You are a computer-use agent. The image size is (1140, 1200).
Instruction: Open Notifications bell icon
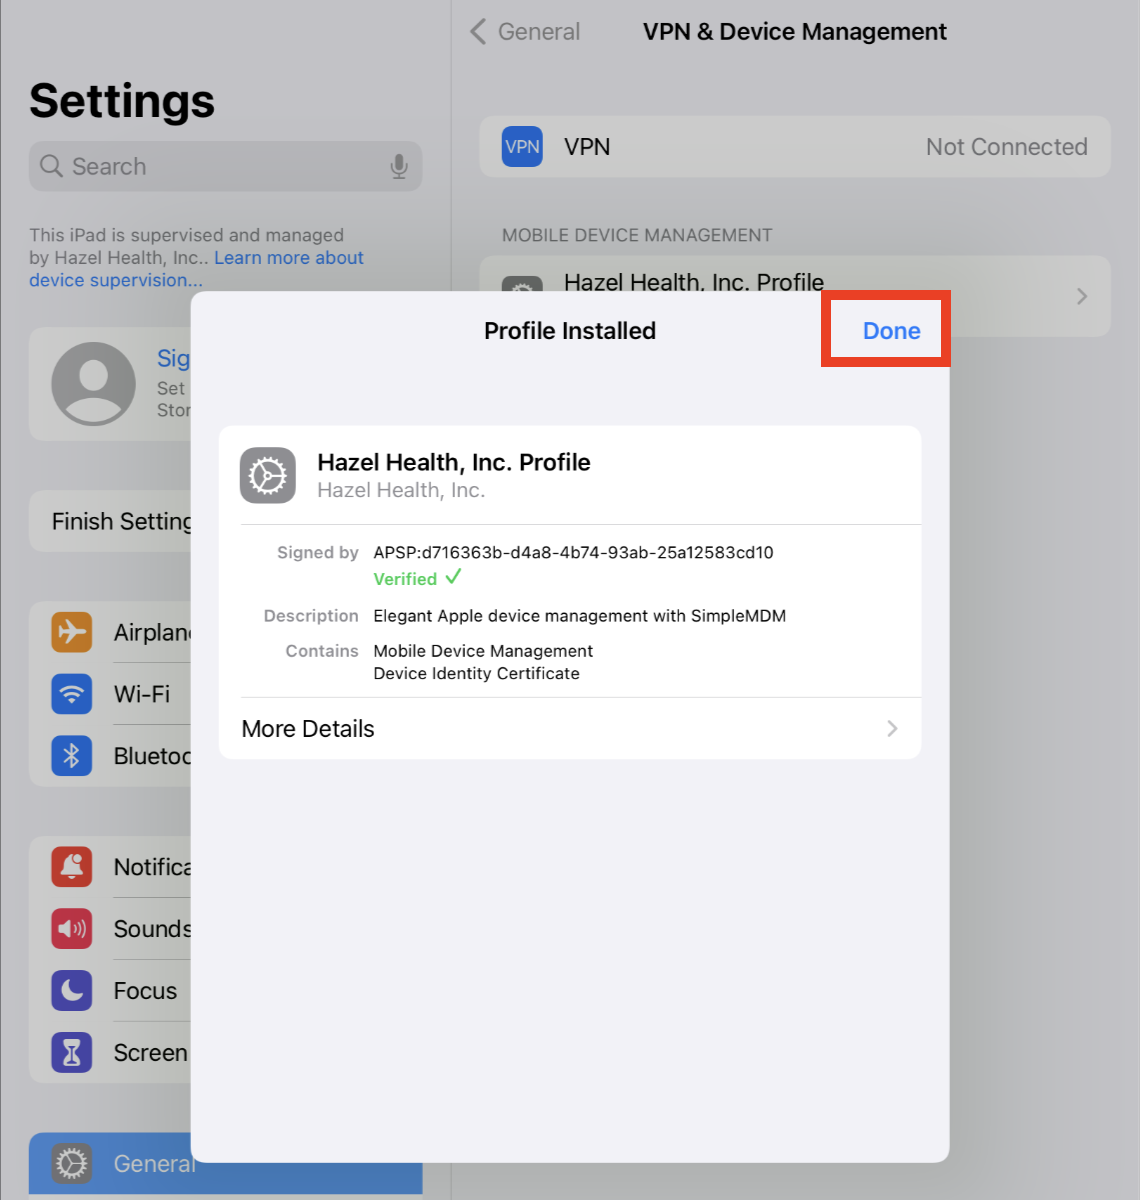click(x=72, y=867)
